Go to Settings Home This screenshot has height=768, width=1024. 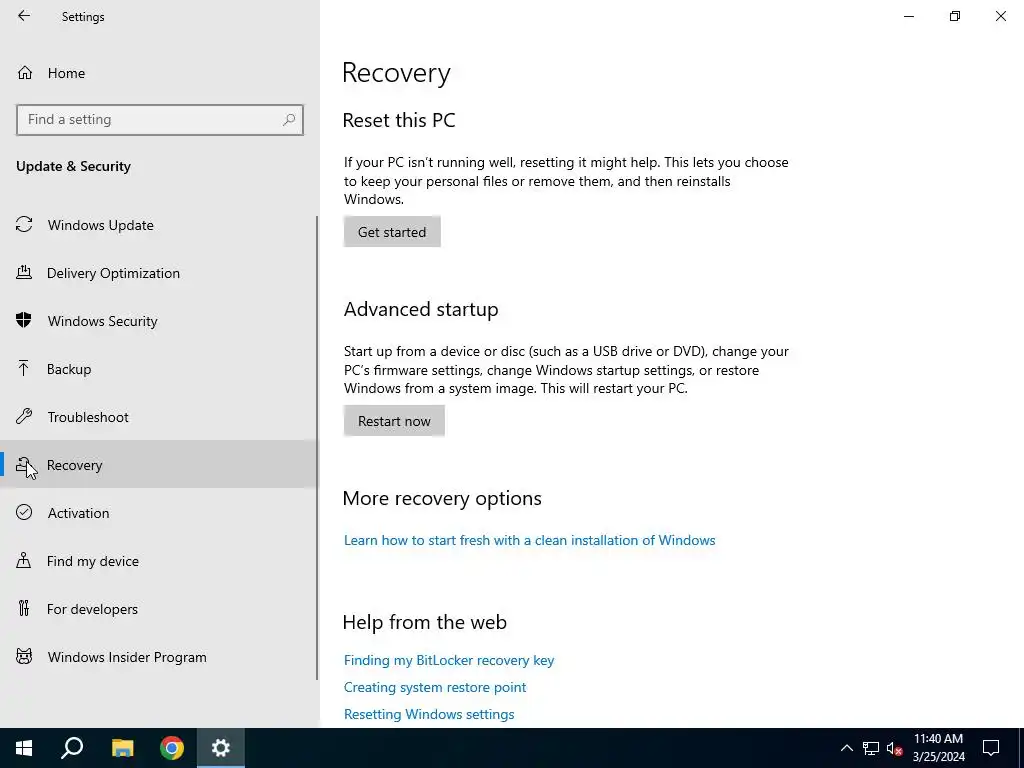(x=159, y=72)
